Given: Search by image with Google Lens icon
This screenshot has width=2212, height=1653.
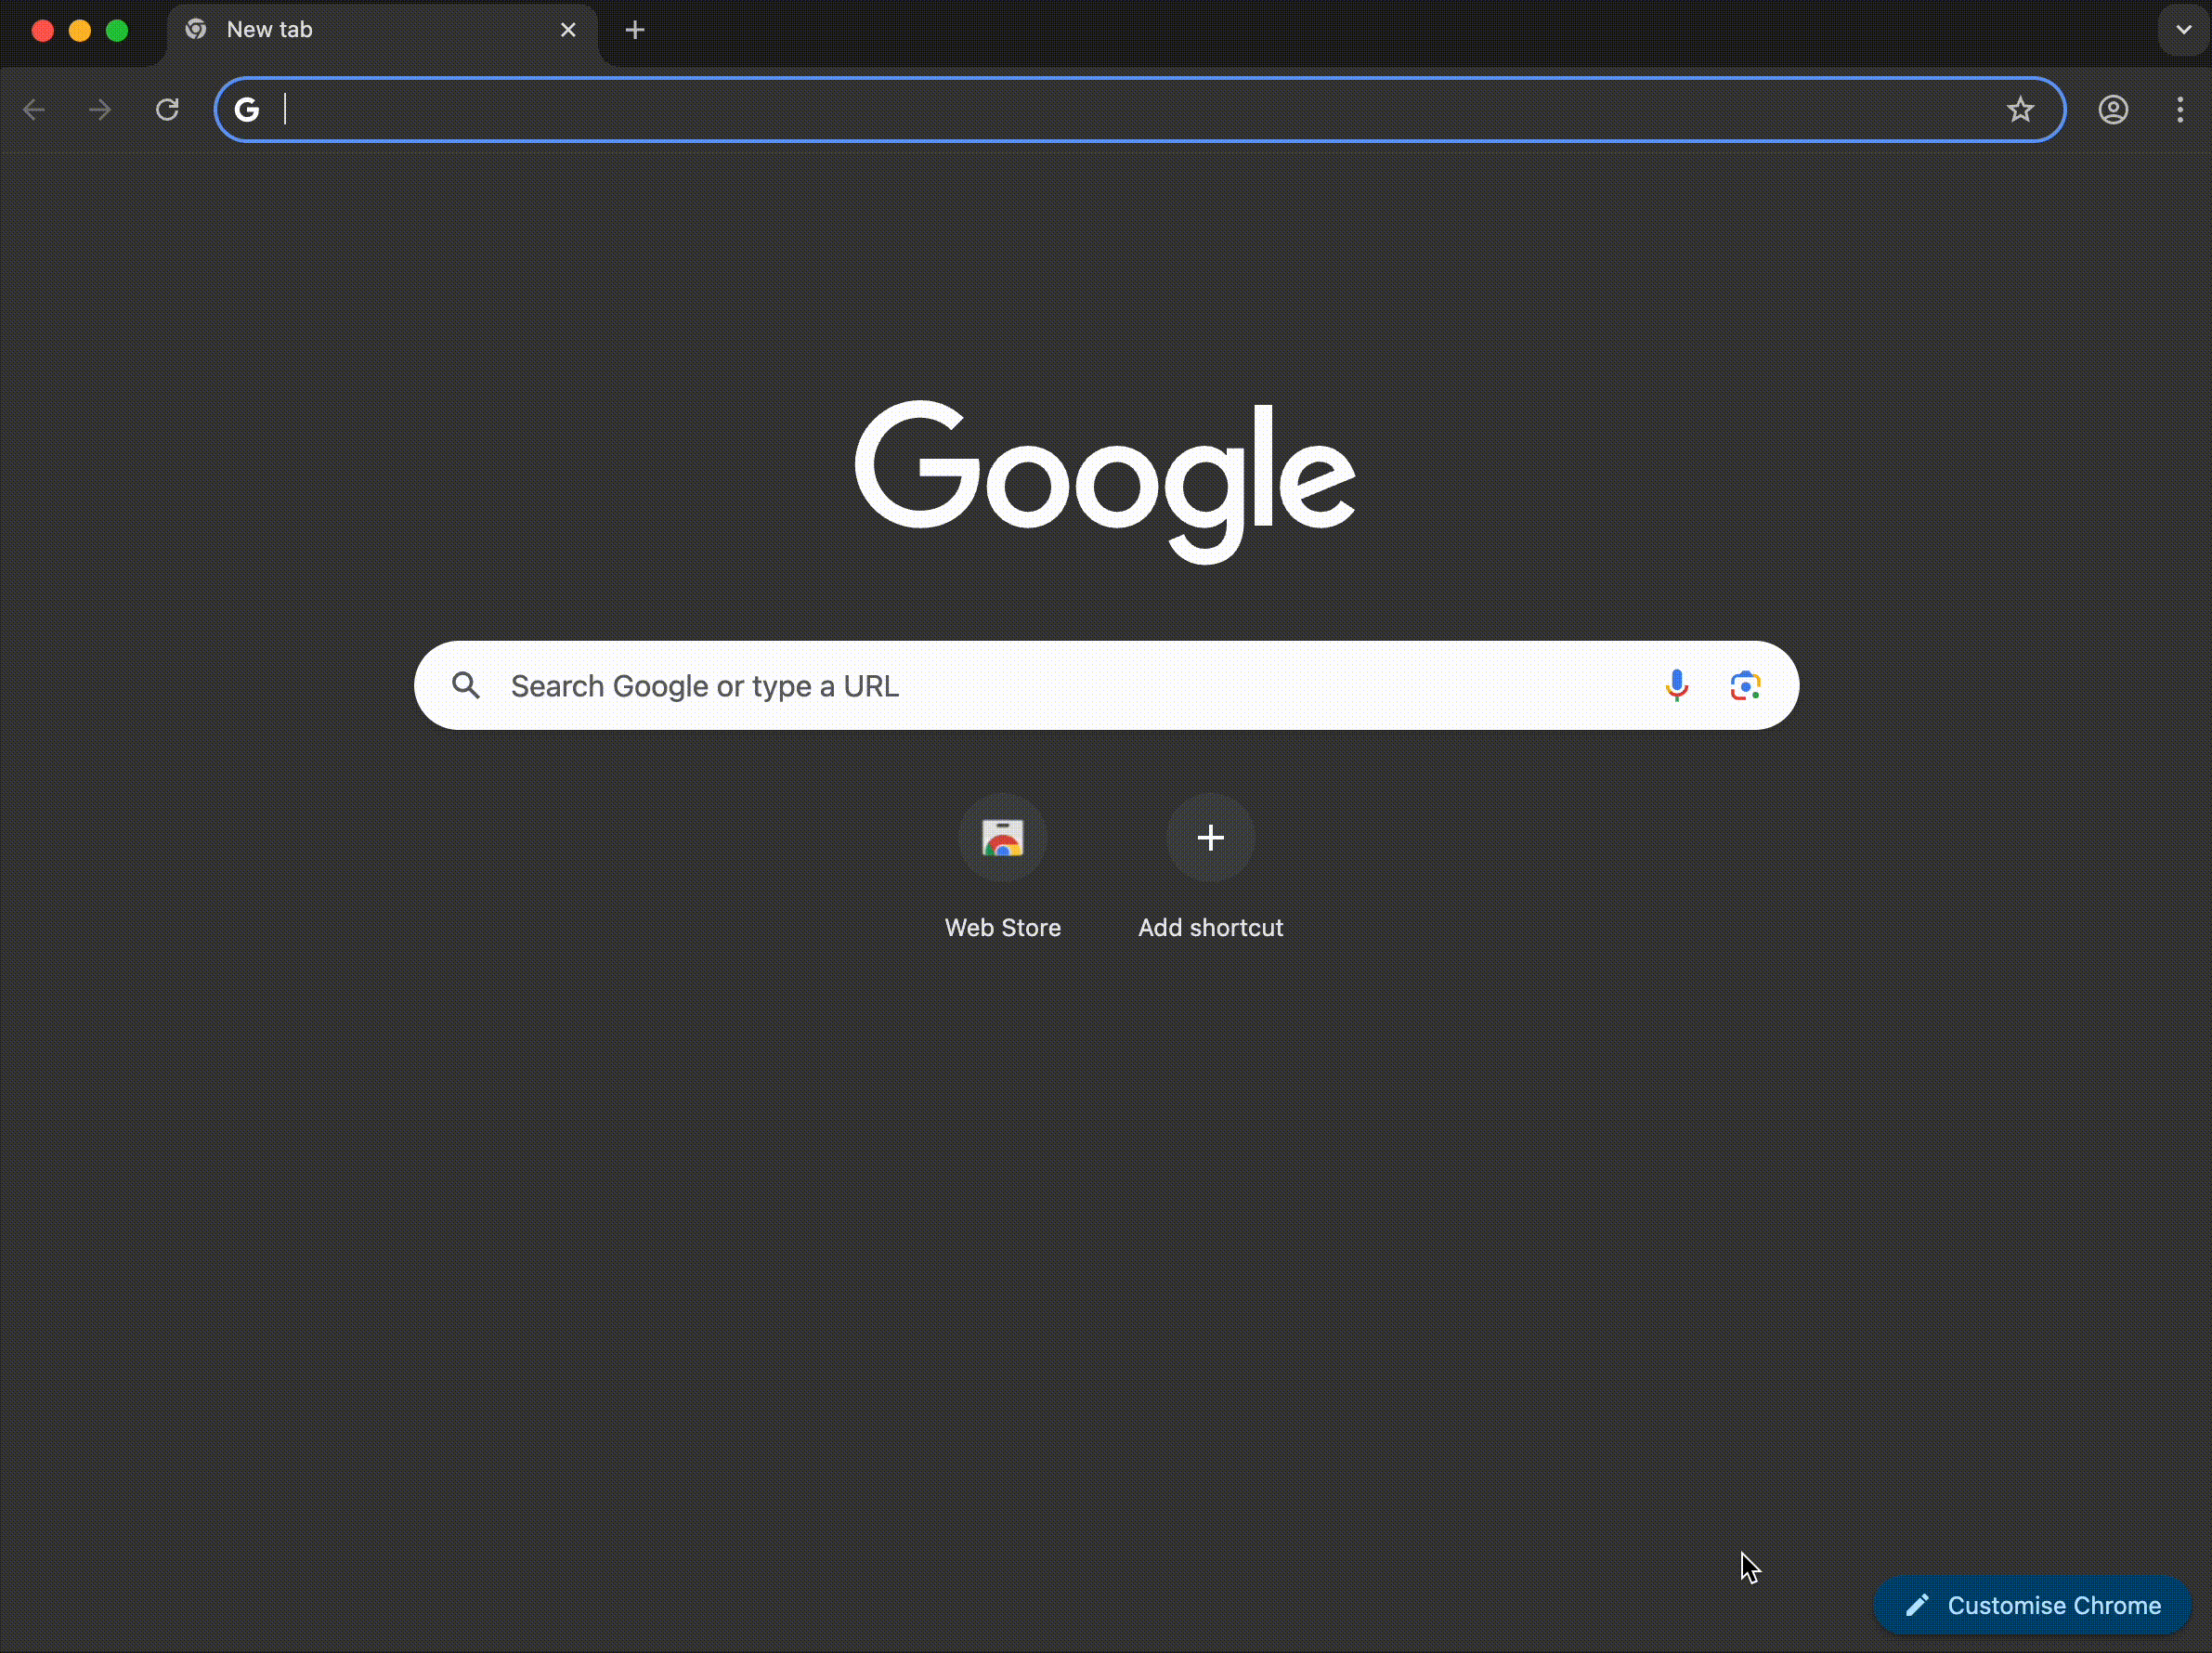Looking at the screenshot, I should tap(1745, 685).
